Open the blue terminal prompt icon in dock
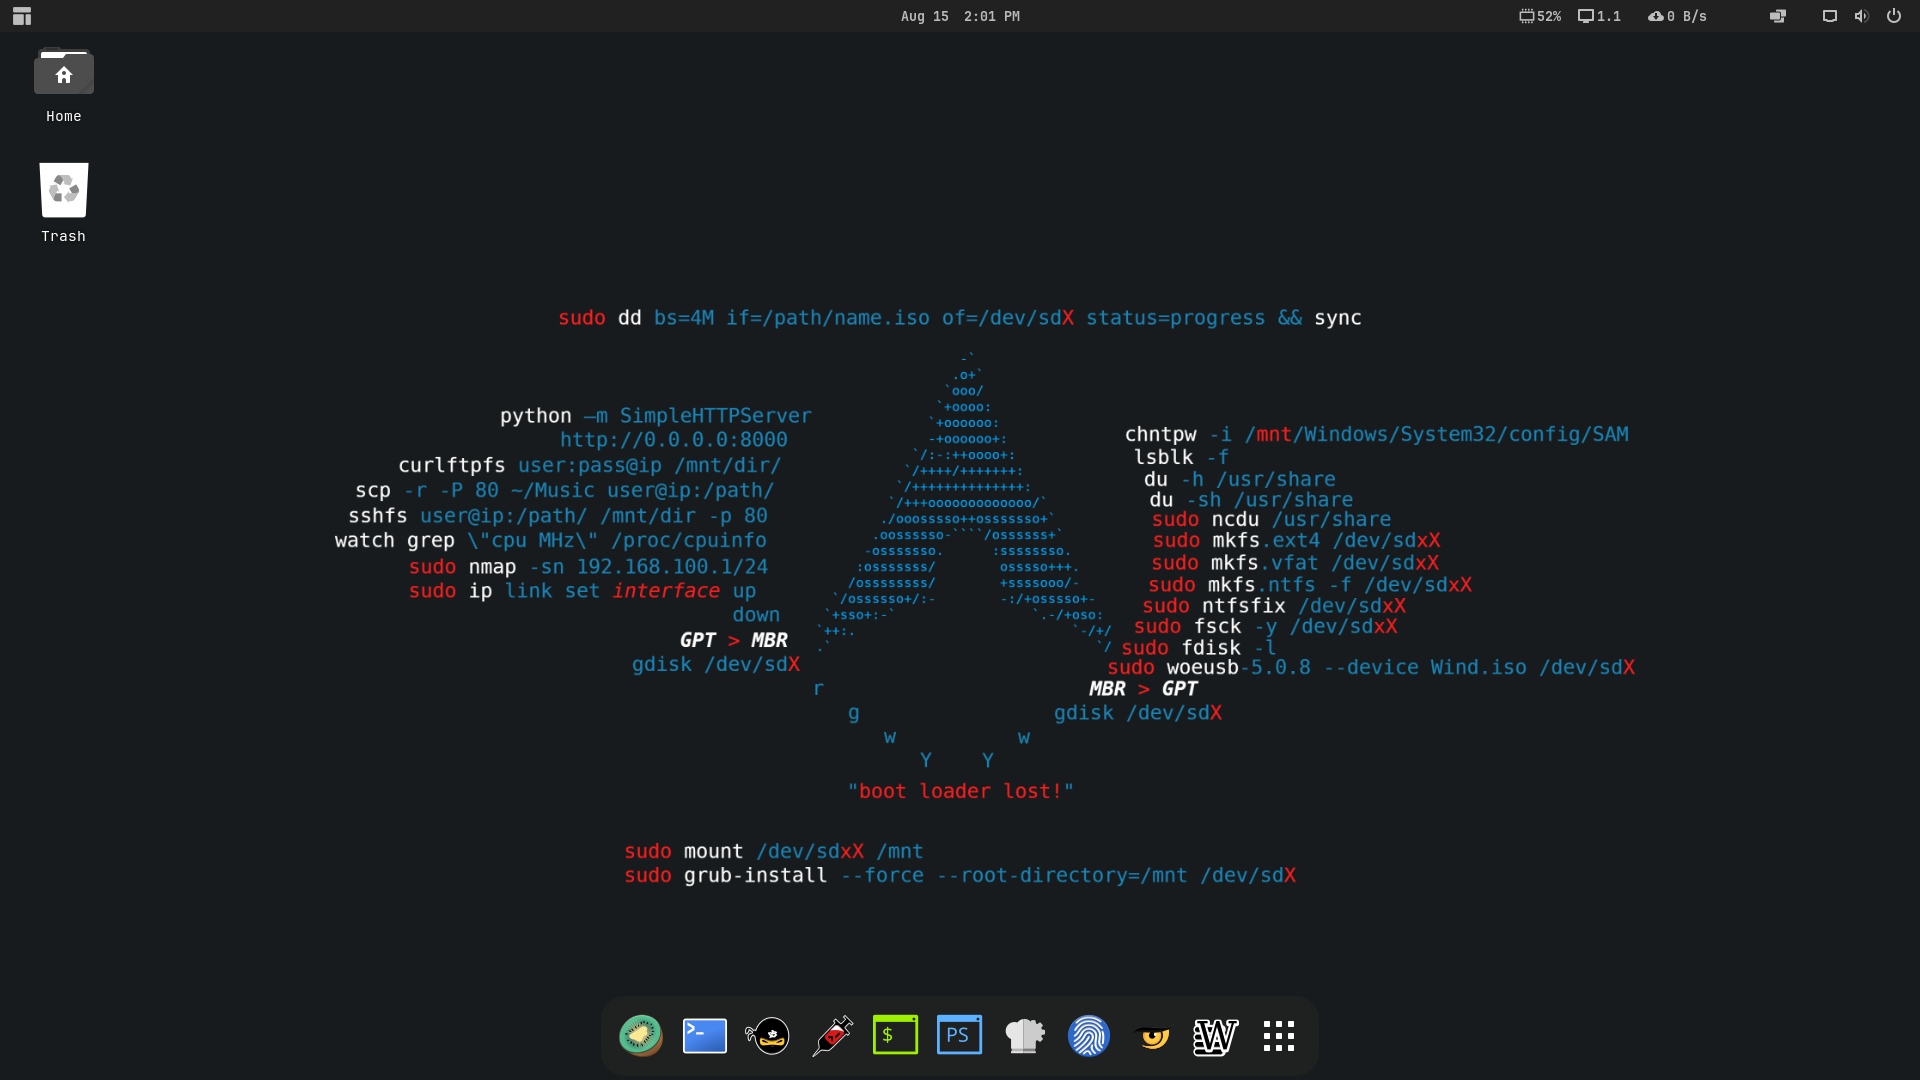Image resolution: width=1920 pixels, height=1080 pixels. point(705,1036)
